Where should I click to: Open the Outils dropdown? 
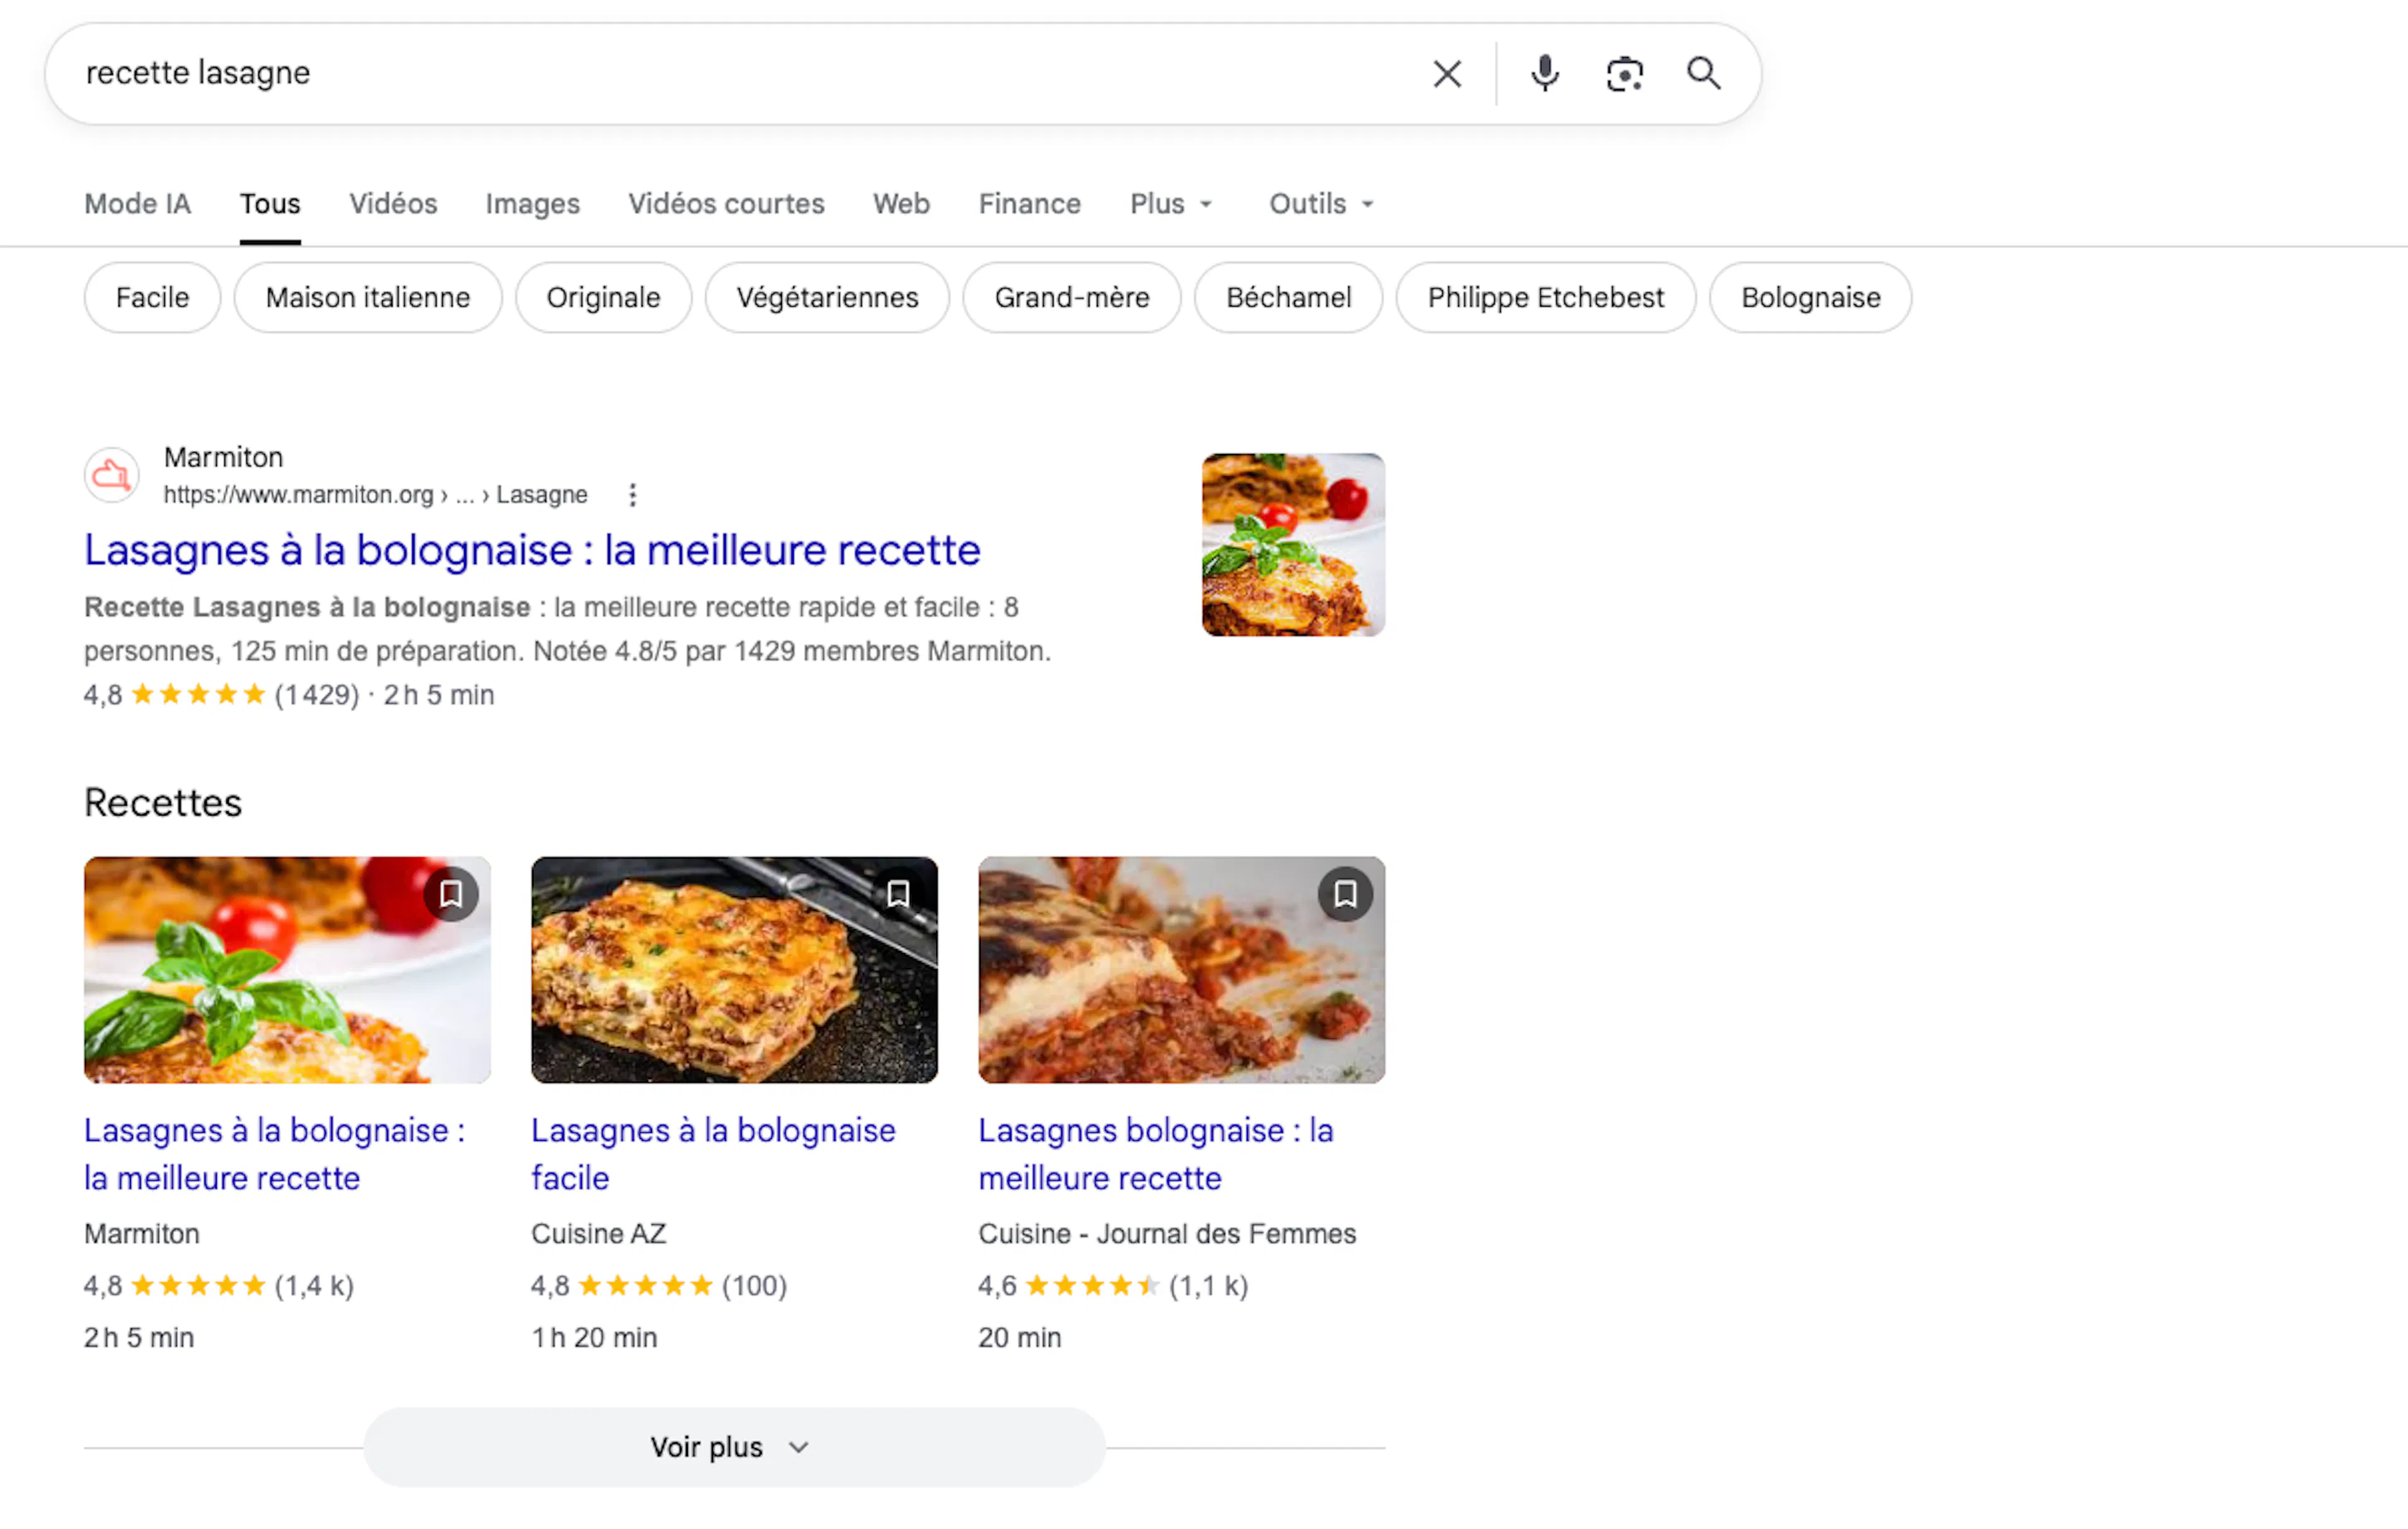pos(1322,204)
